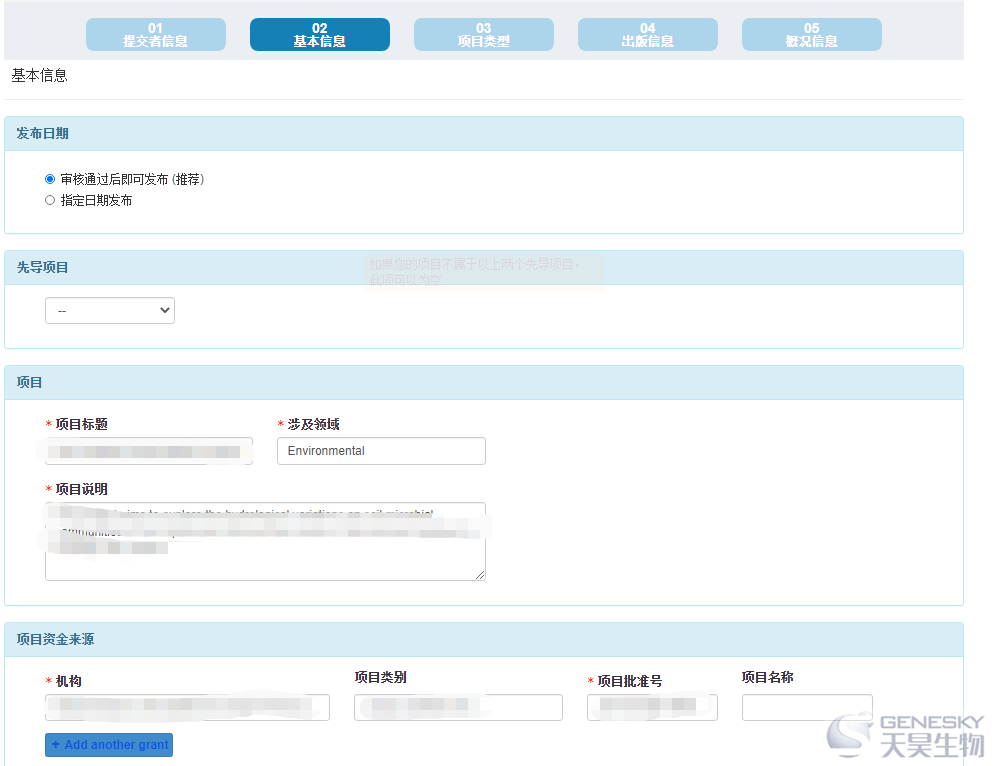Focus the 涉及领域 field containing Environmental

pos(381,451)
